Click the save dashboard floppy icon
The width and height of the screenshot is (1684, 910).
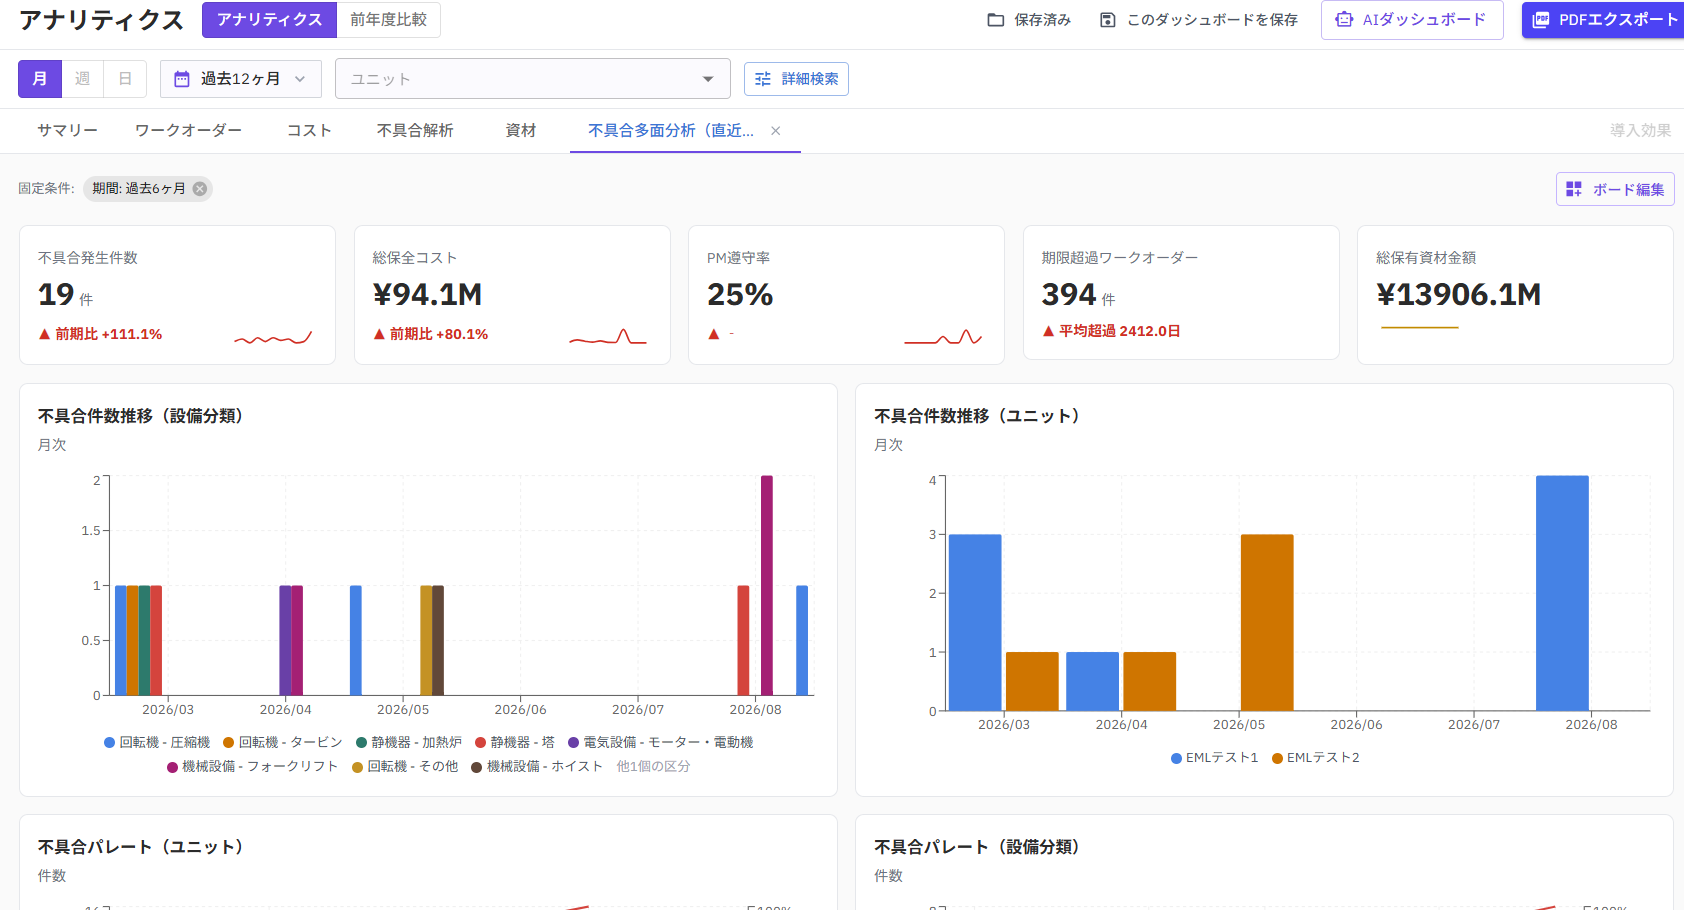(1107, 20)
